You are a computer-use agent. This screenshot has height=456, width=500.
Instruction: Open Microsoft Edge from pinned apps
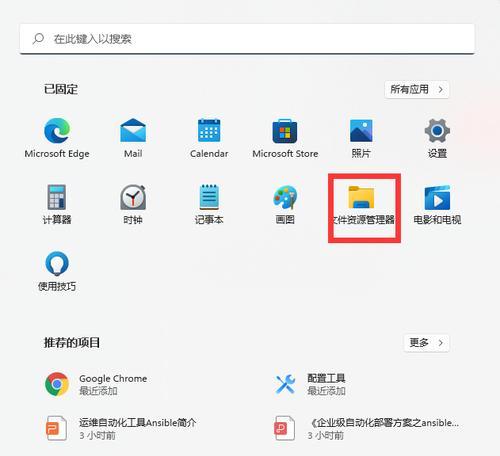coord(57,137)
